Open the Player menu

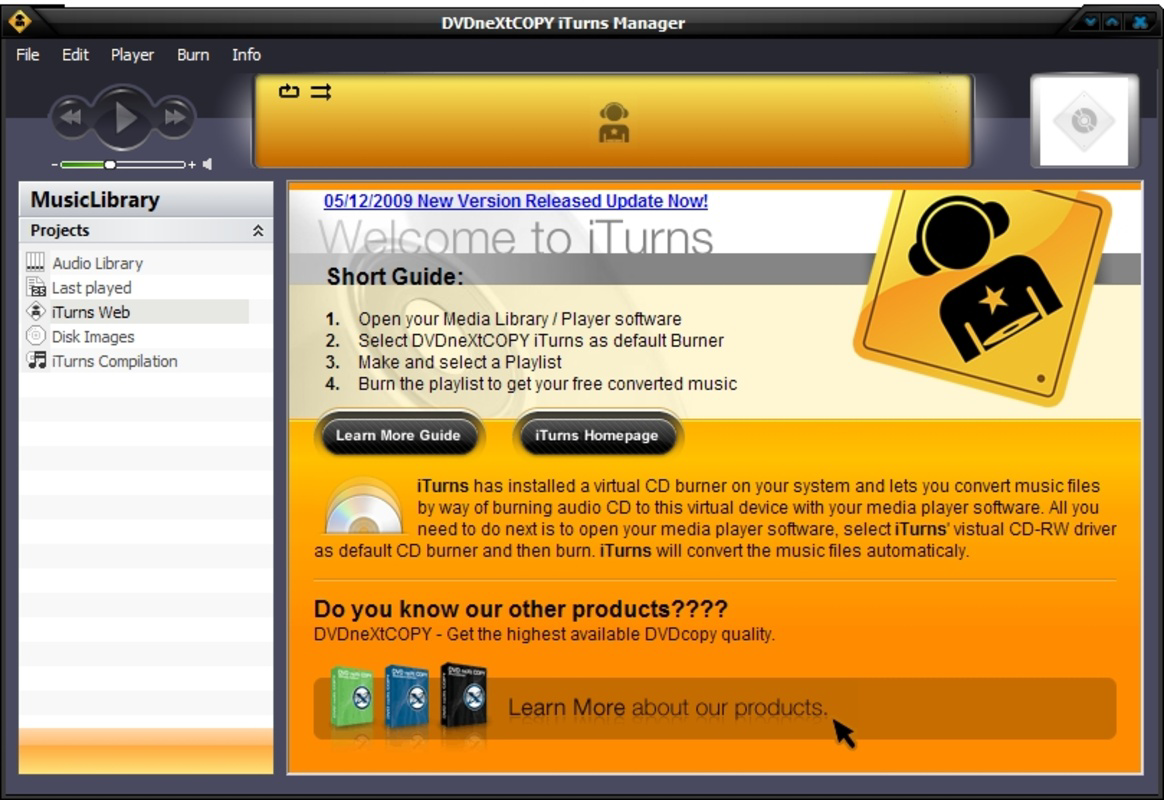coord(132,55)
